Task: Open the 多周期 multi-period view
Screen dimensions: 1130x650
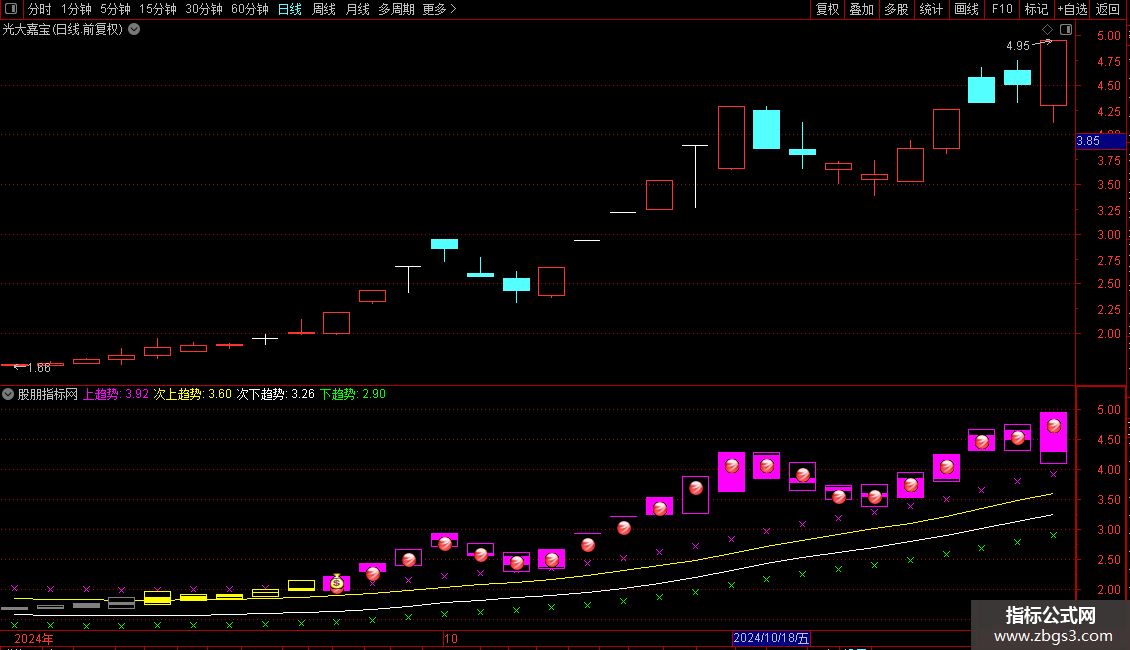Action: [396, 9]
